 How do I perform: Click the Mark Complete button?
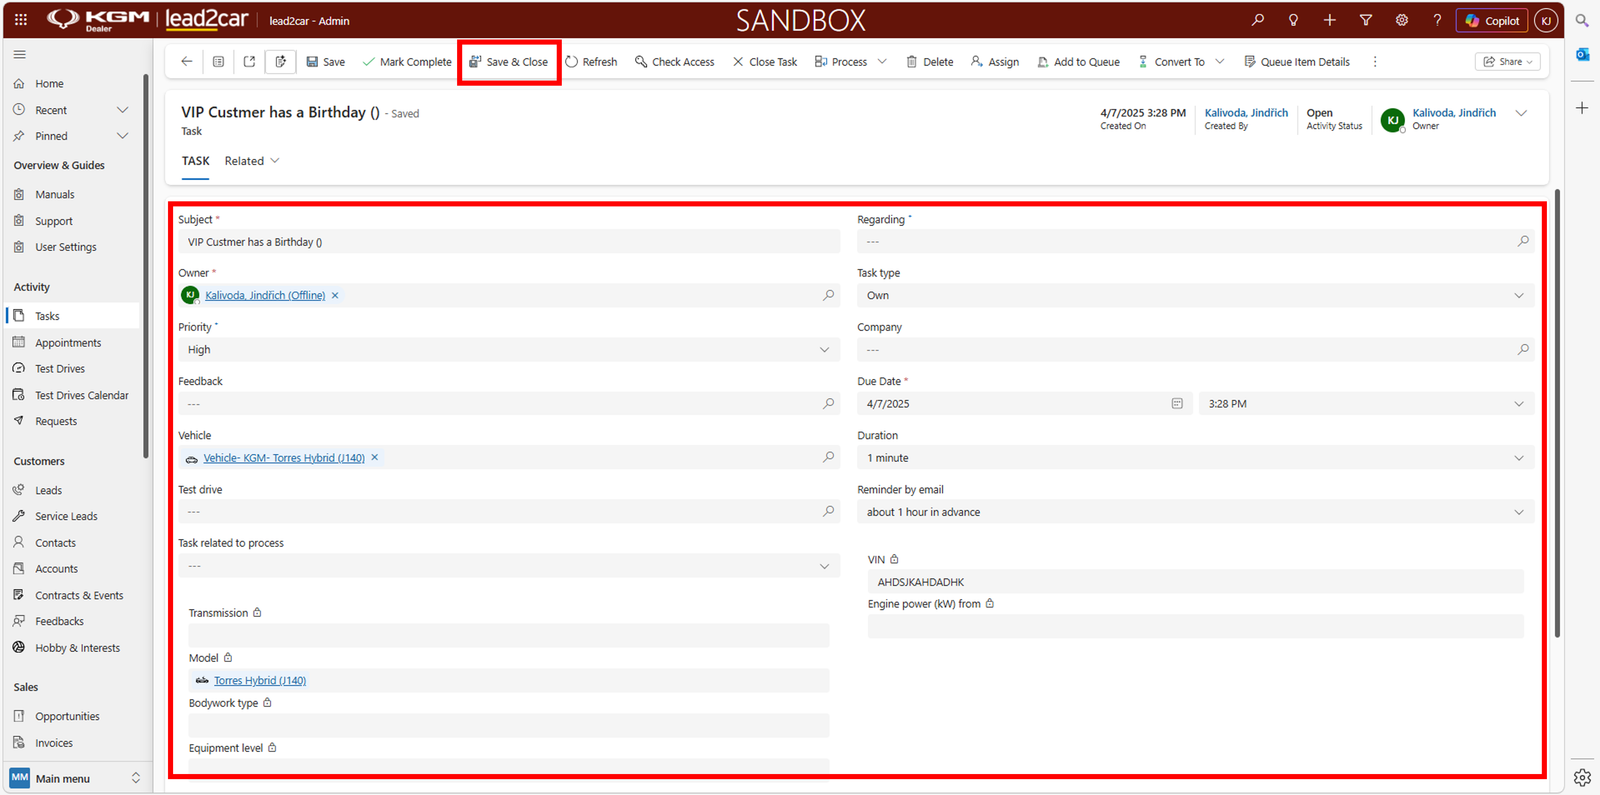tap(407, 62)
